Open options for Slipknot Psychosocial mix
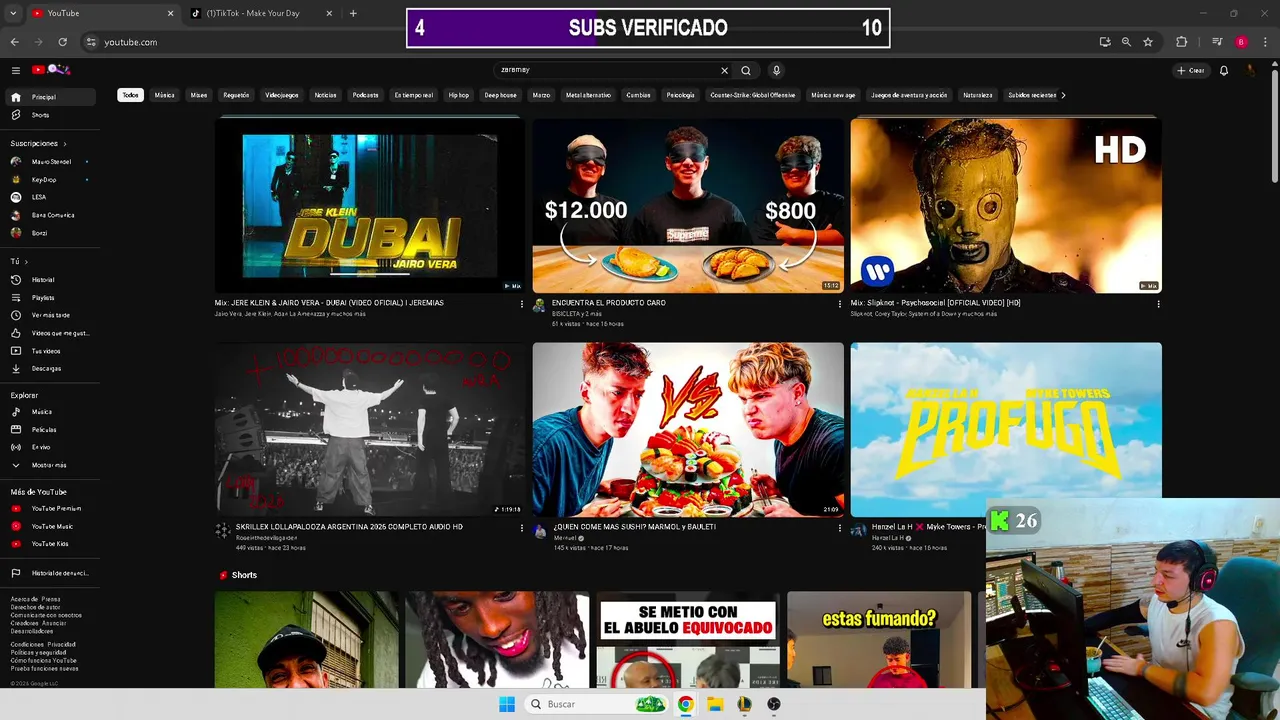This screenshot has height=720, width=1280. (x=1158, y=304)
